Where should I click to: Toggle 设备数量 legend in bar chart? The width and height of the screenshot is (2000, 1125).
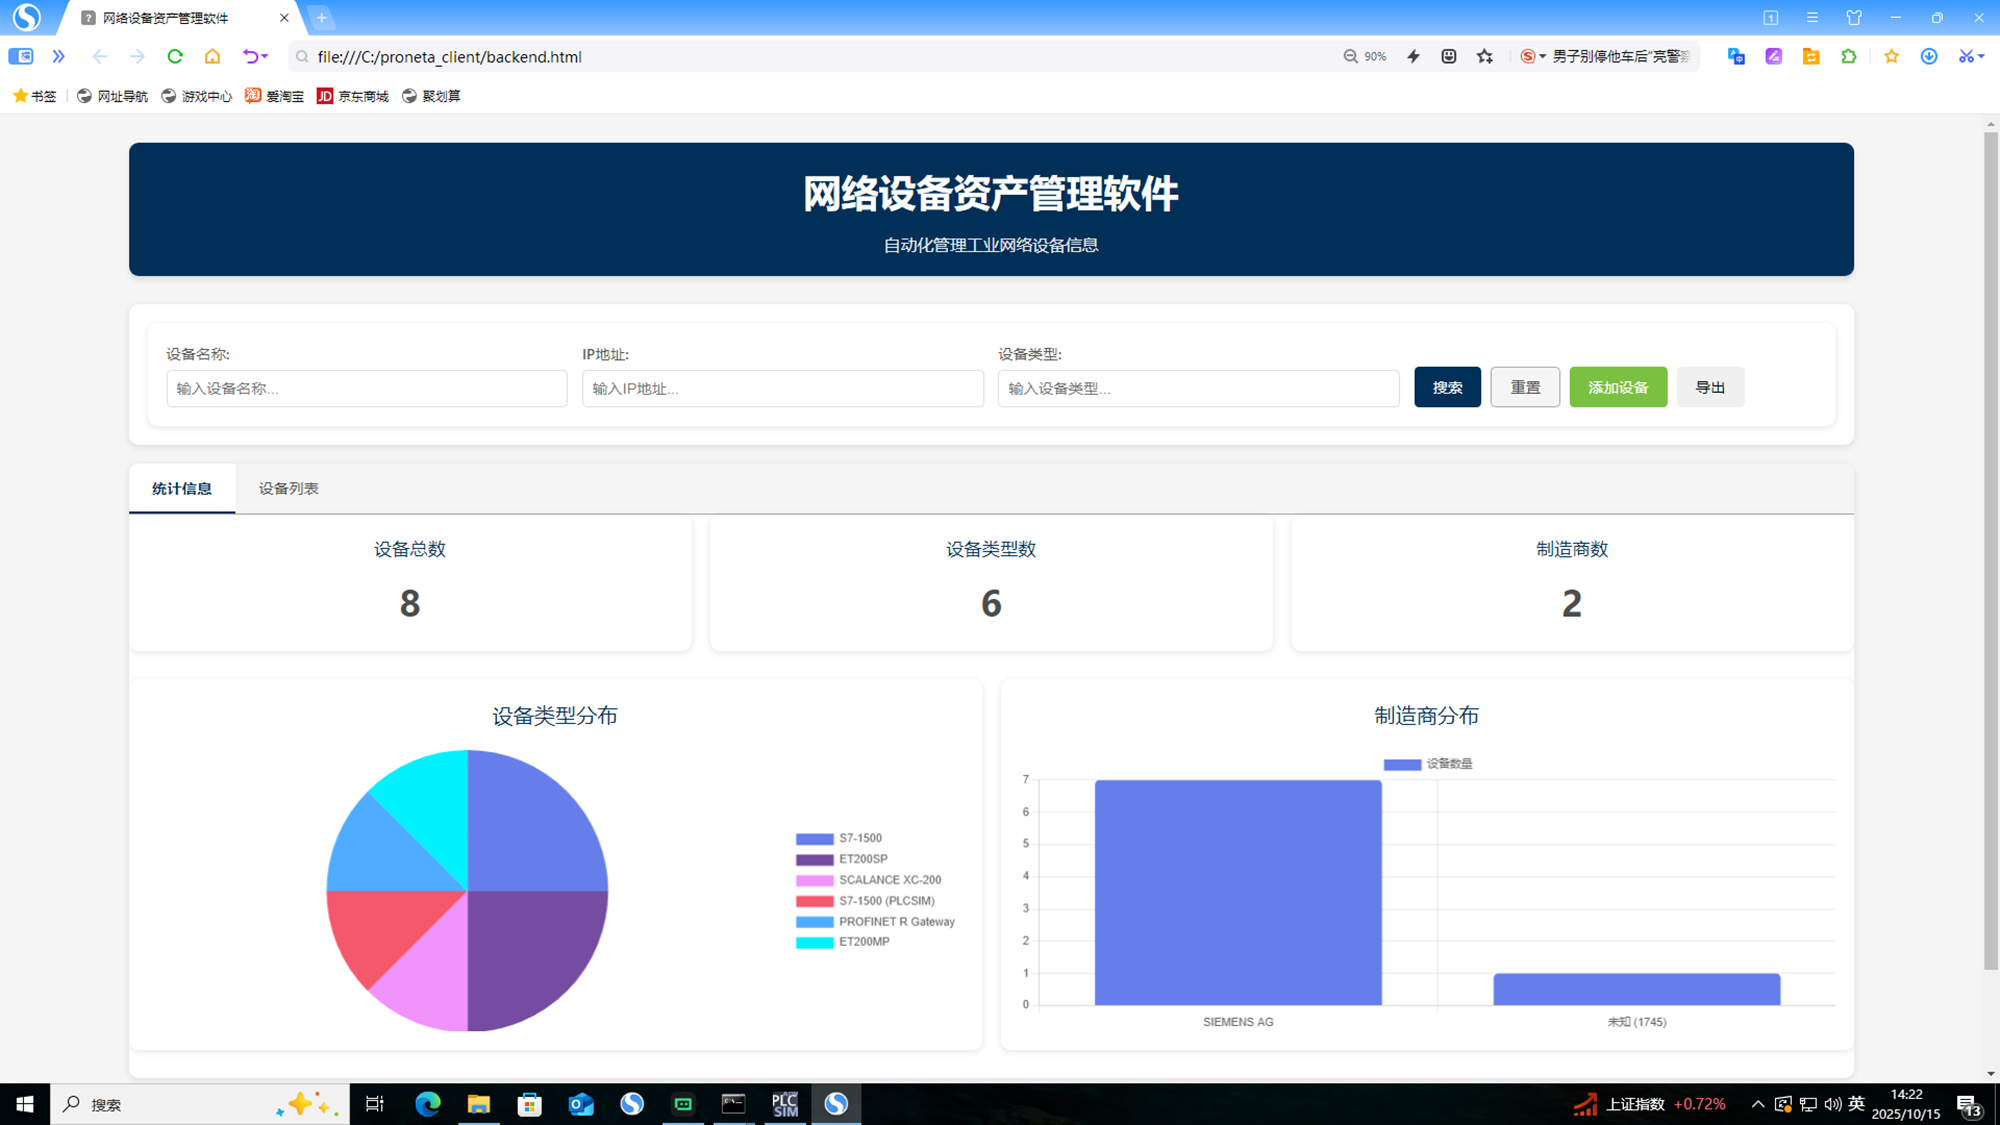tap(1448, 764)
